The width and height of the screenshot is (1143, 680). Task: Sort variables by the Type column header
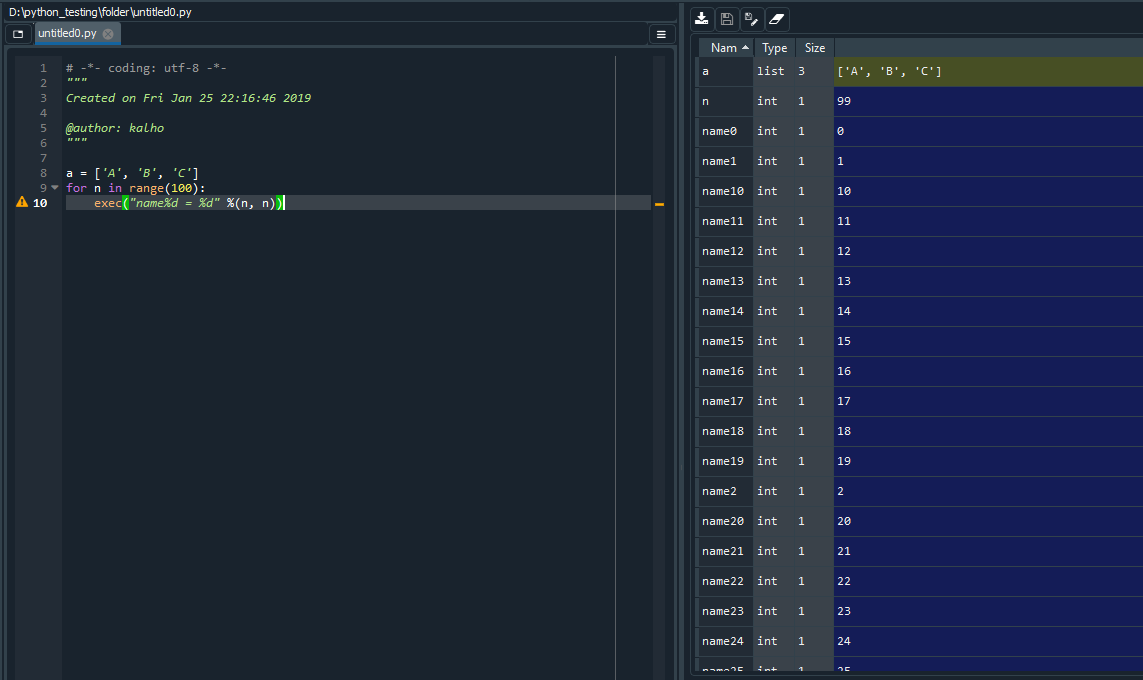[775, 48]
